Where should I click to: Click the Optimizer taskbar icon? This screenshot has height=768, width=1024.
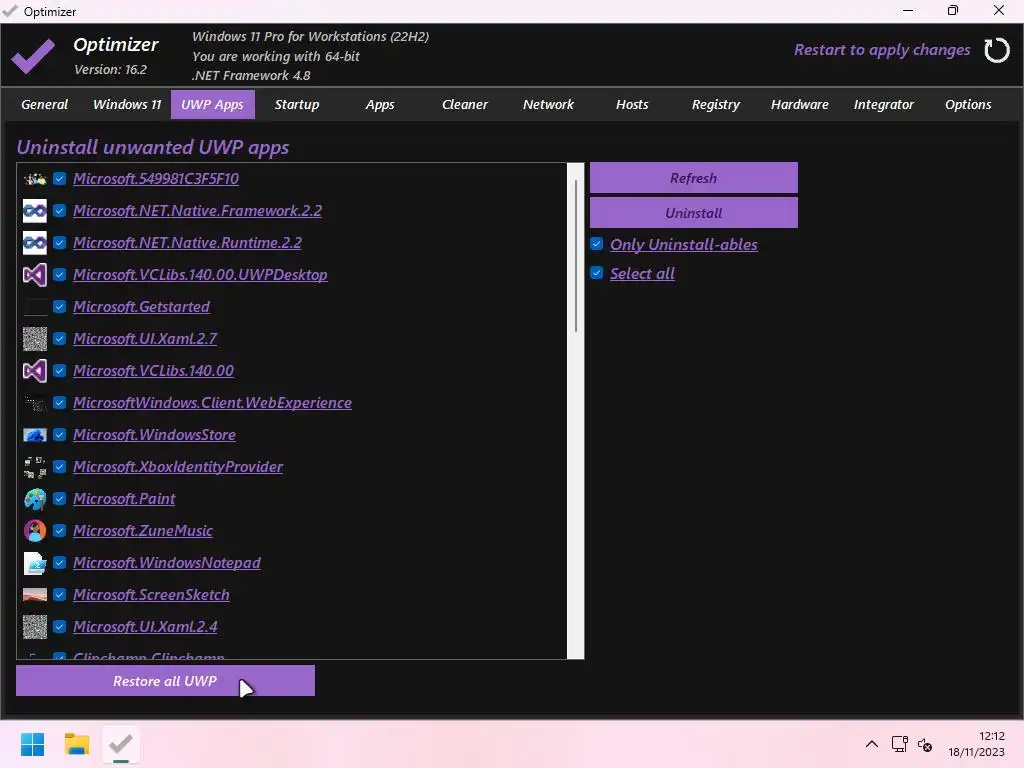click(121, 744)
